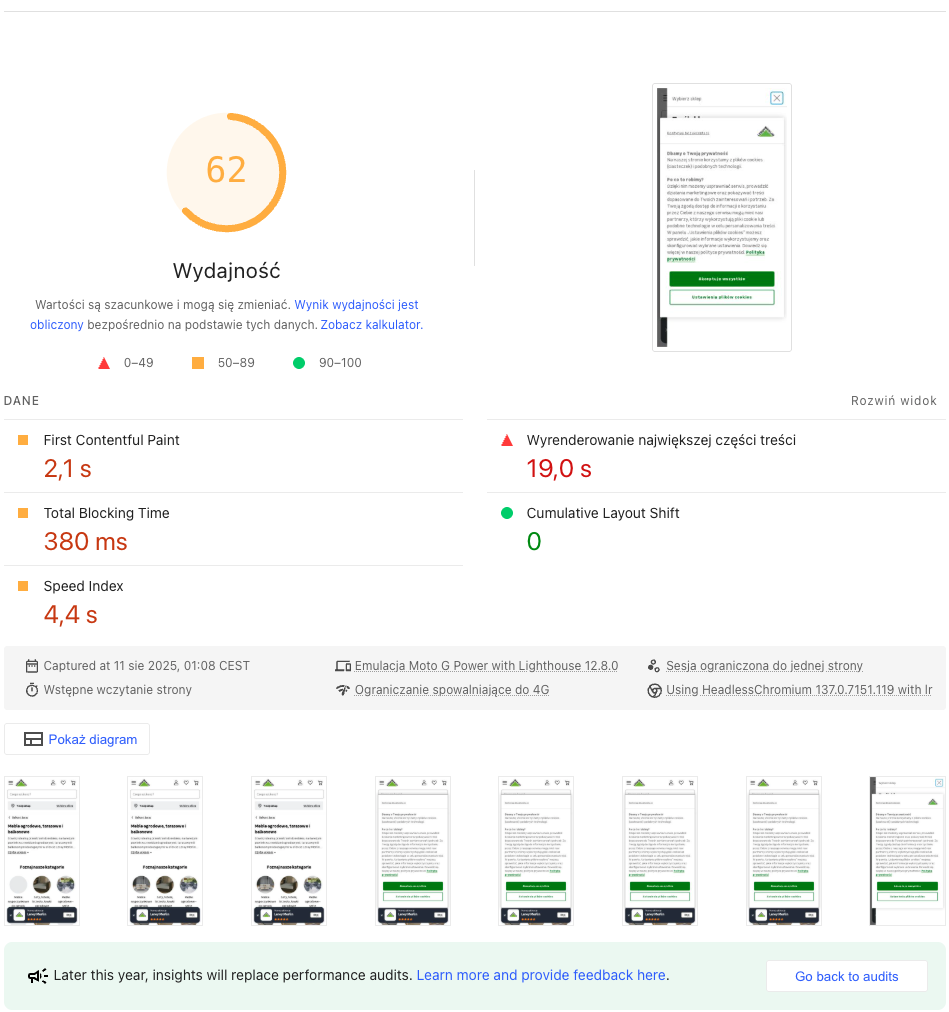Click the circular 62 performance score gauge
949x1012 pixels.
coord(226,172)
